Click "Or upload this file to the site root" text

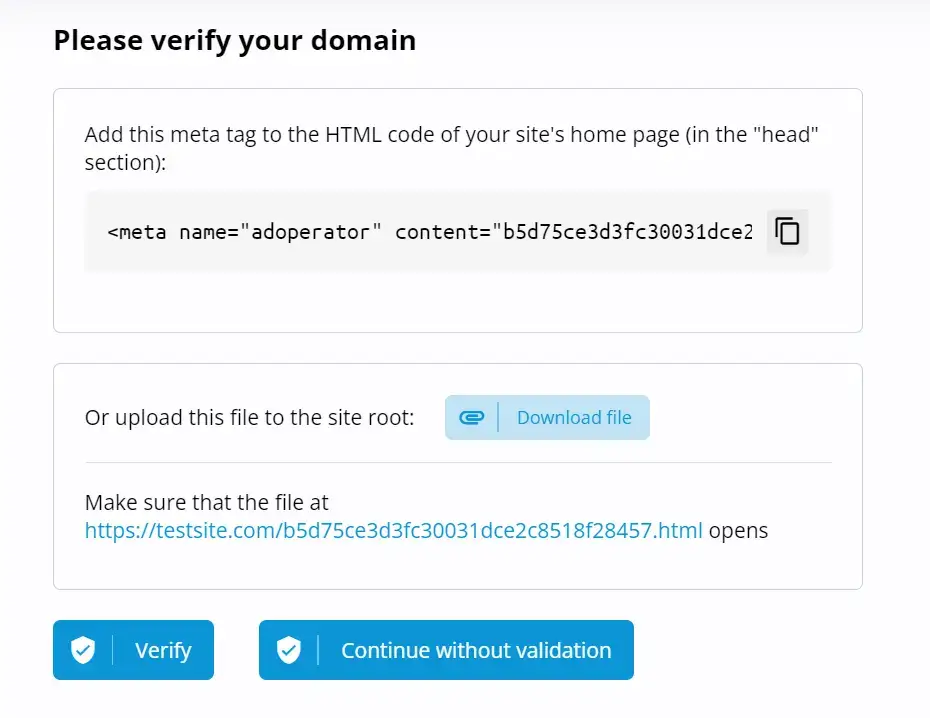click(x=249, y=418)
